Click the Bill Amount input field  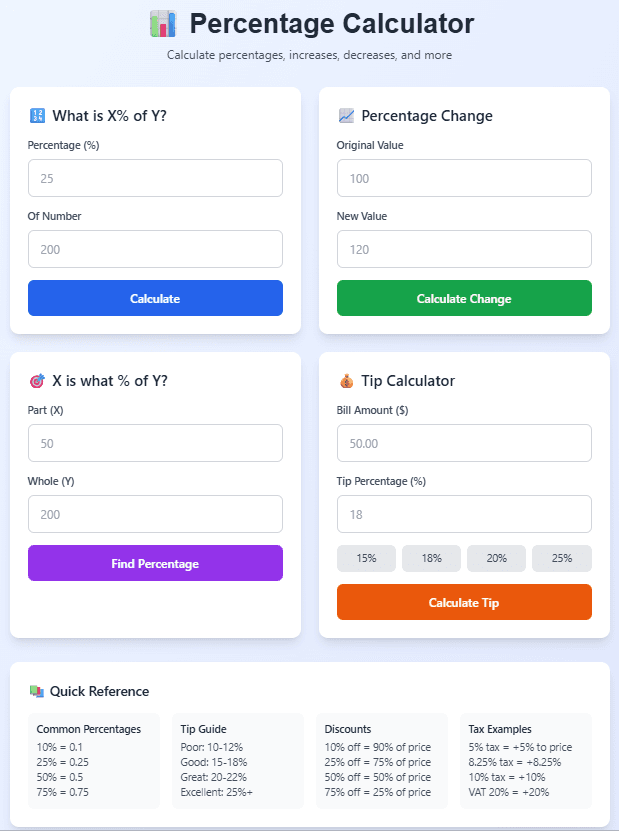463,443
